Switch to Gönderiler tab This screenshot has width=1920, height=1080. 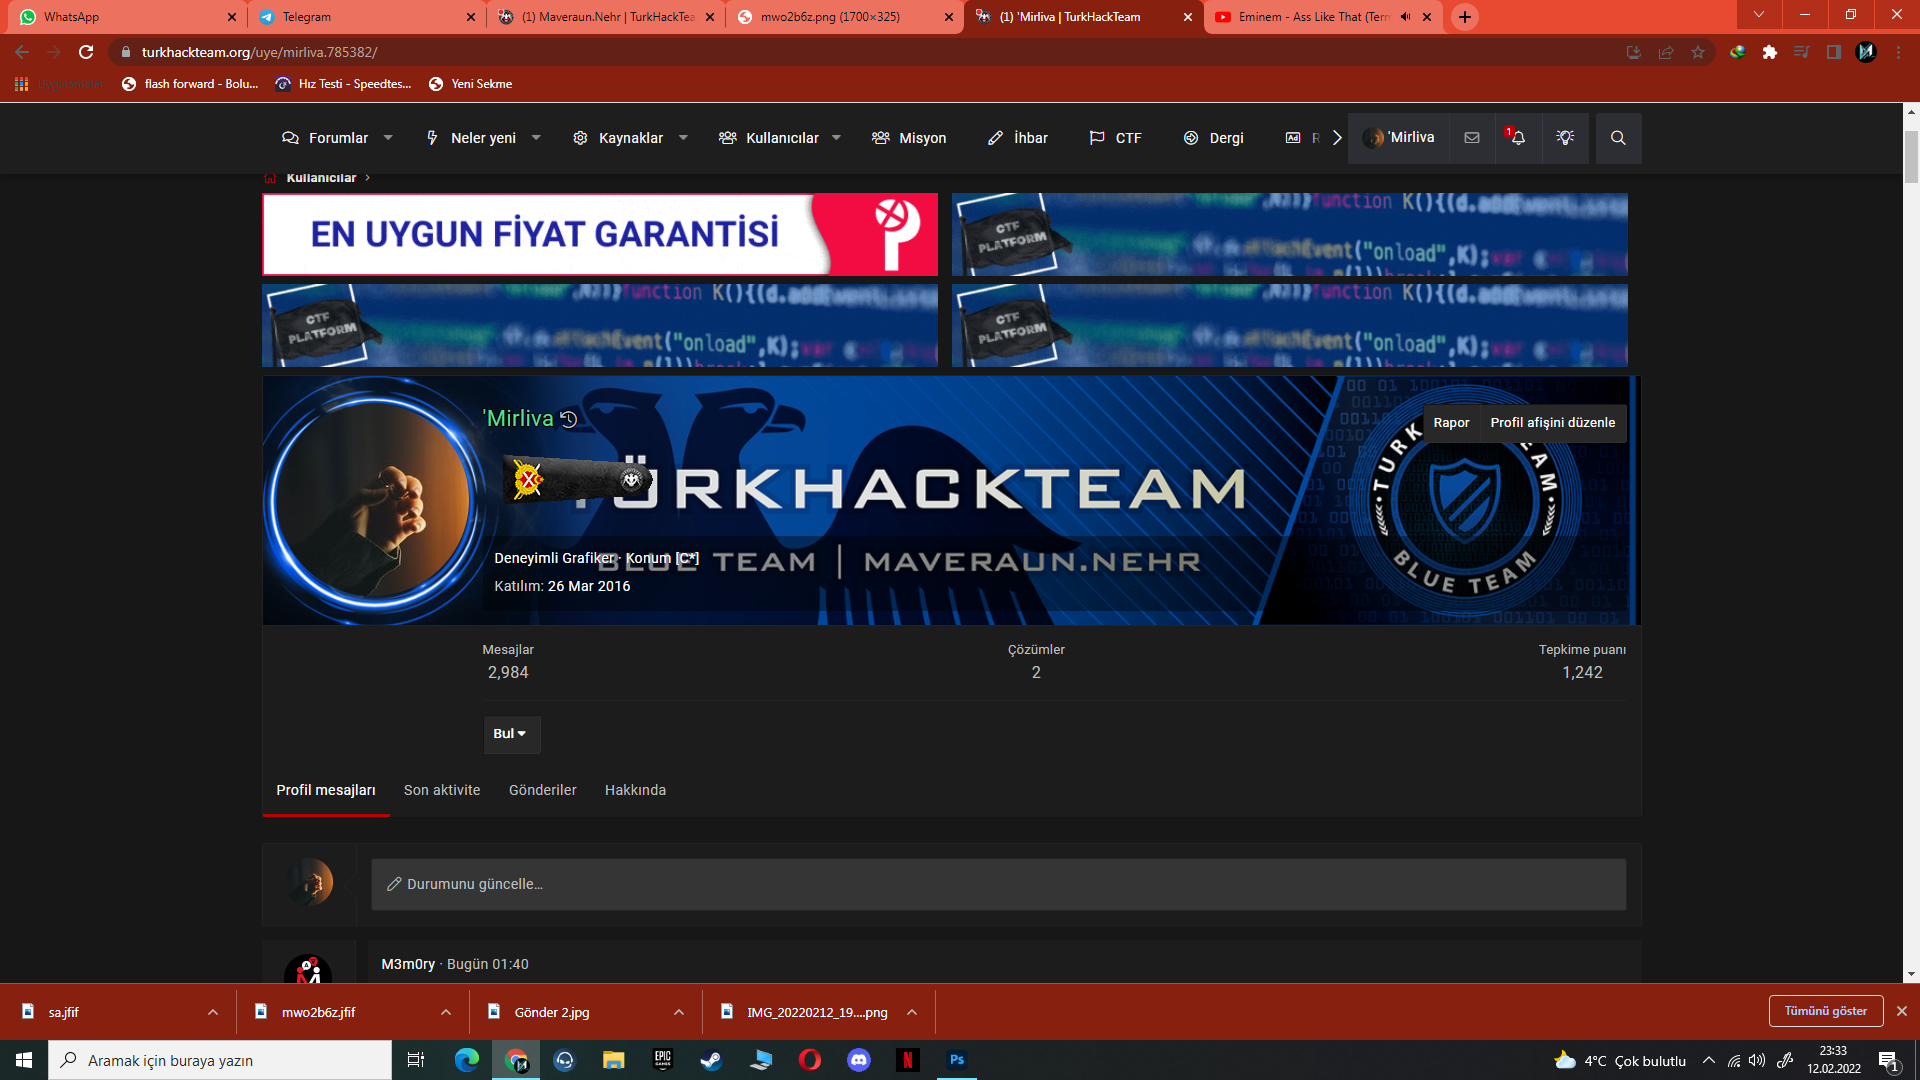(x=543, y=790)
